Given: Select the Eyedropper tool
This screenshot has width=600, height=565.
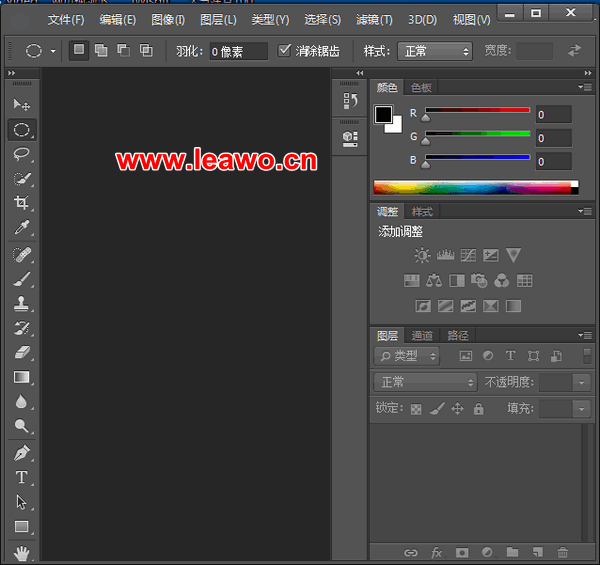Looking at the screenshot, I should click(x=21, y=228).
